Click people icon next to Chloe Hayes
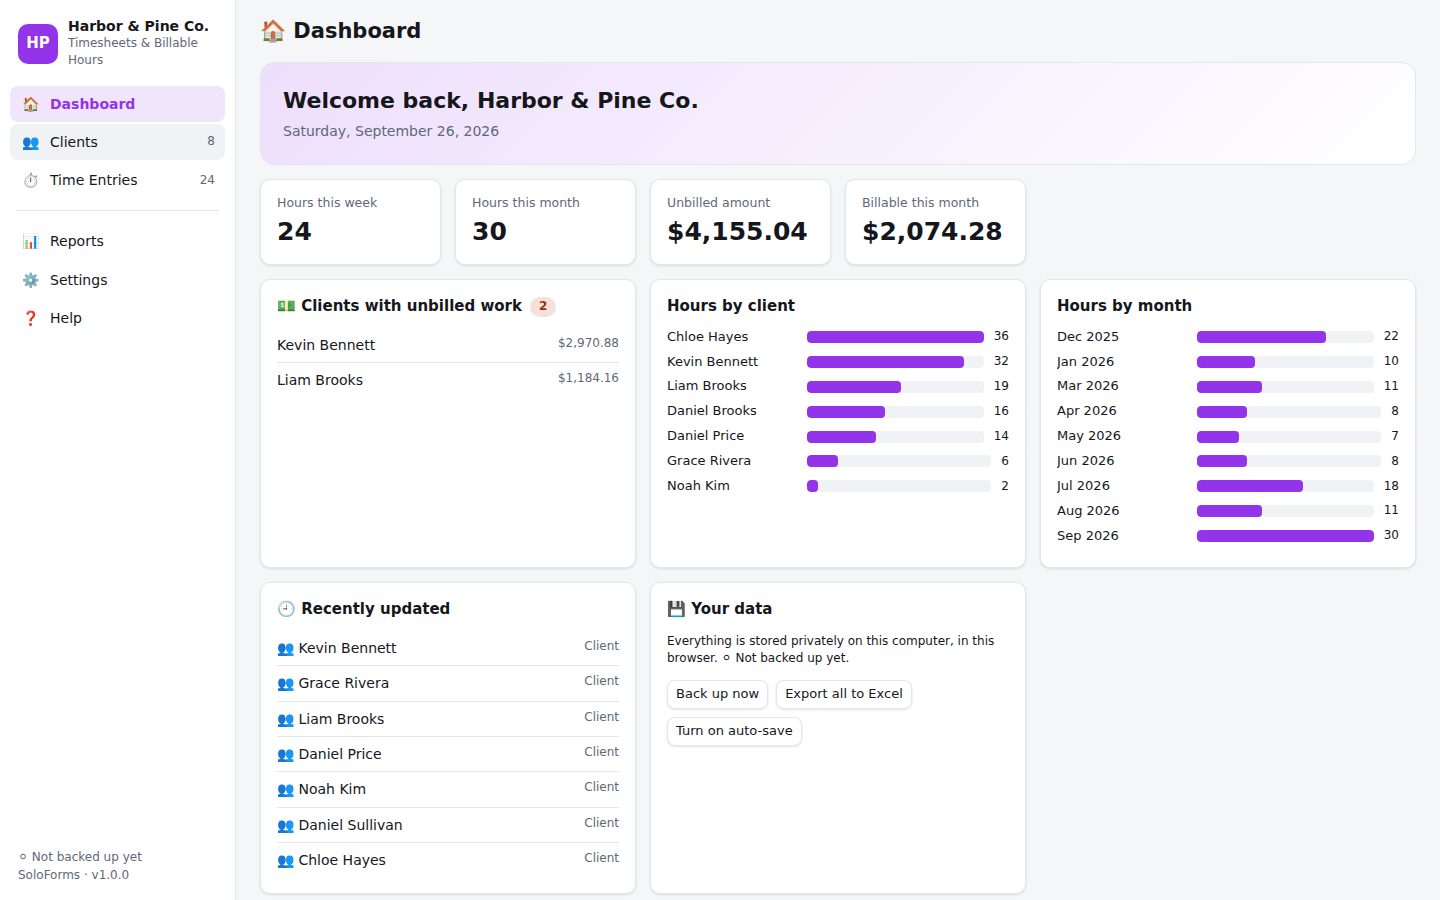1440x900 pixels. click(285, 861)
